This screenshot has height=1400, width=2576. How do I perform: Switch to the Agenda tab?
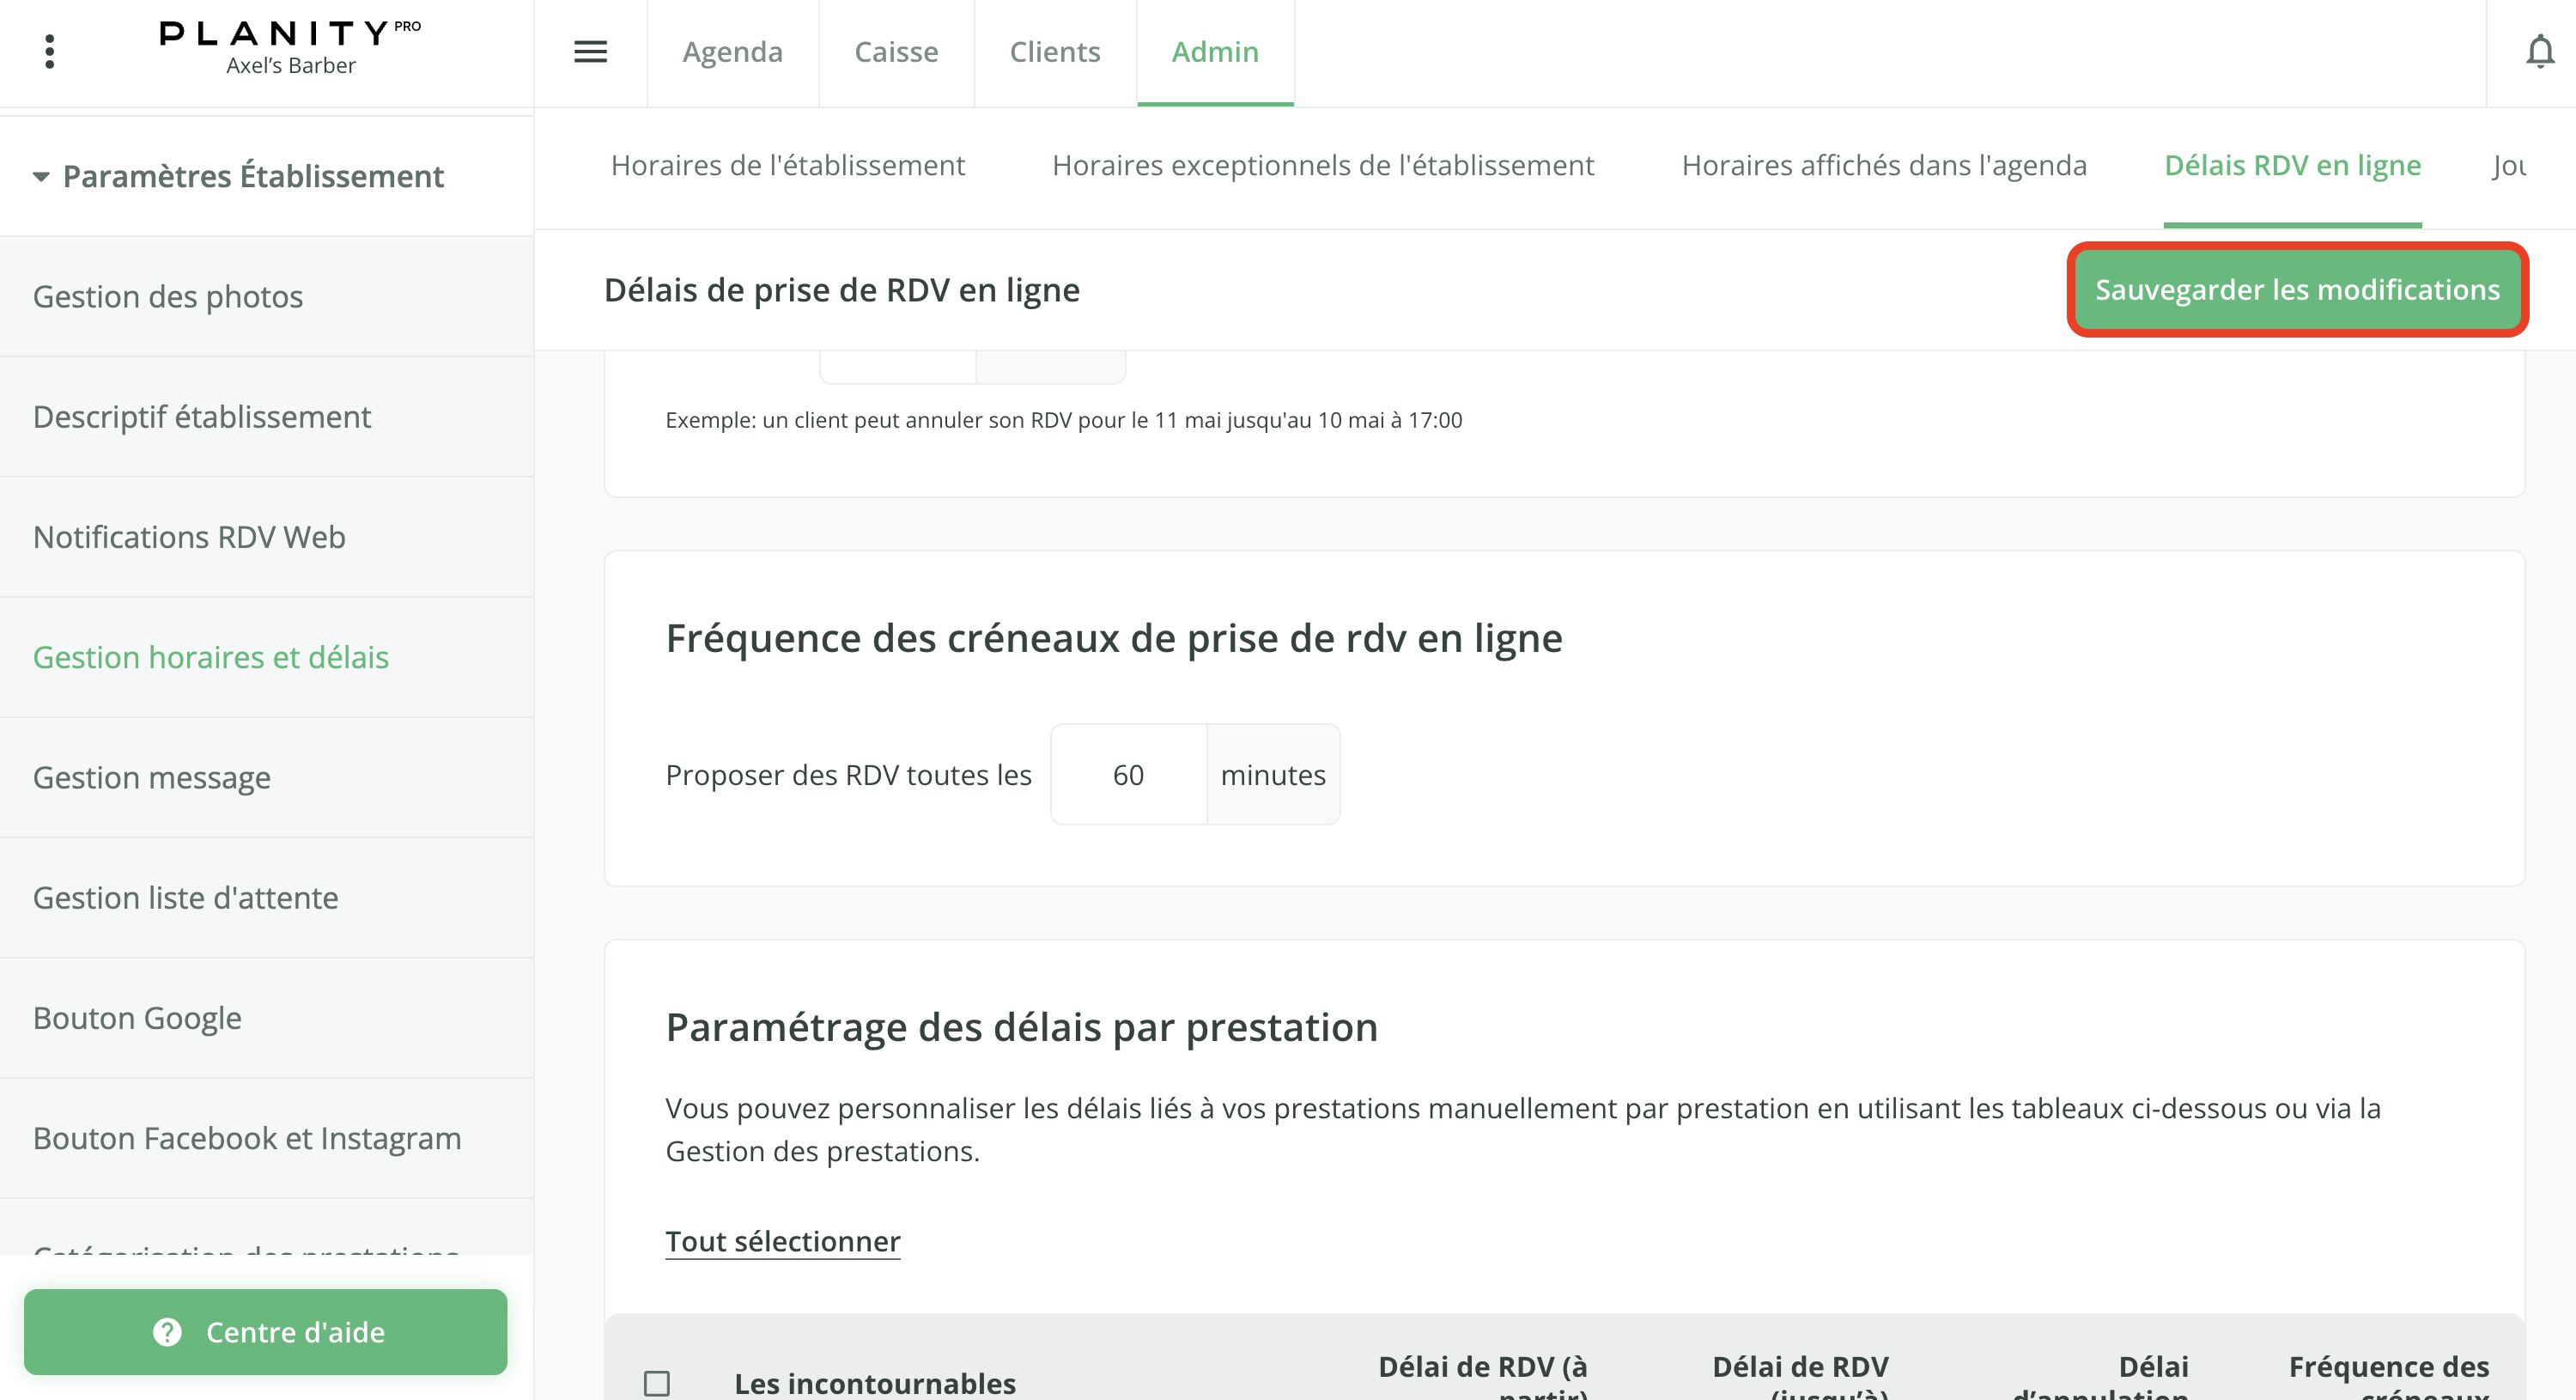(x=732, y=52)
